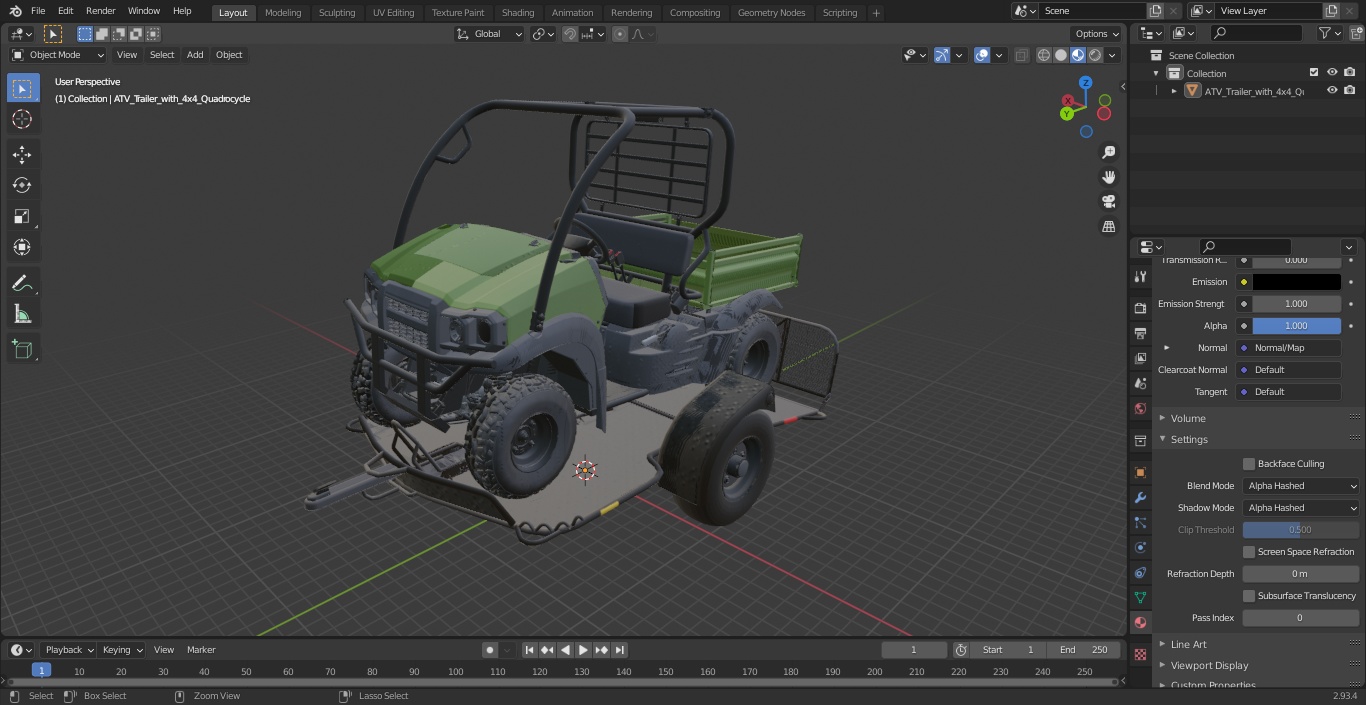
Task: Switch to Wireframe viewport shading
Action: (1044, 55)
